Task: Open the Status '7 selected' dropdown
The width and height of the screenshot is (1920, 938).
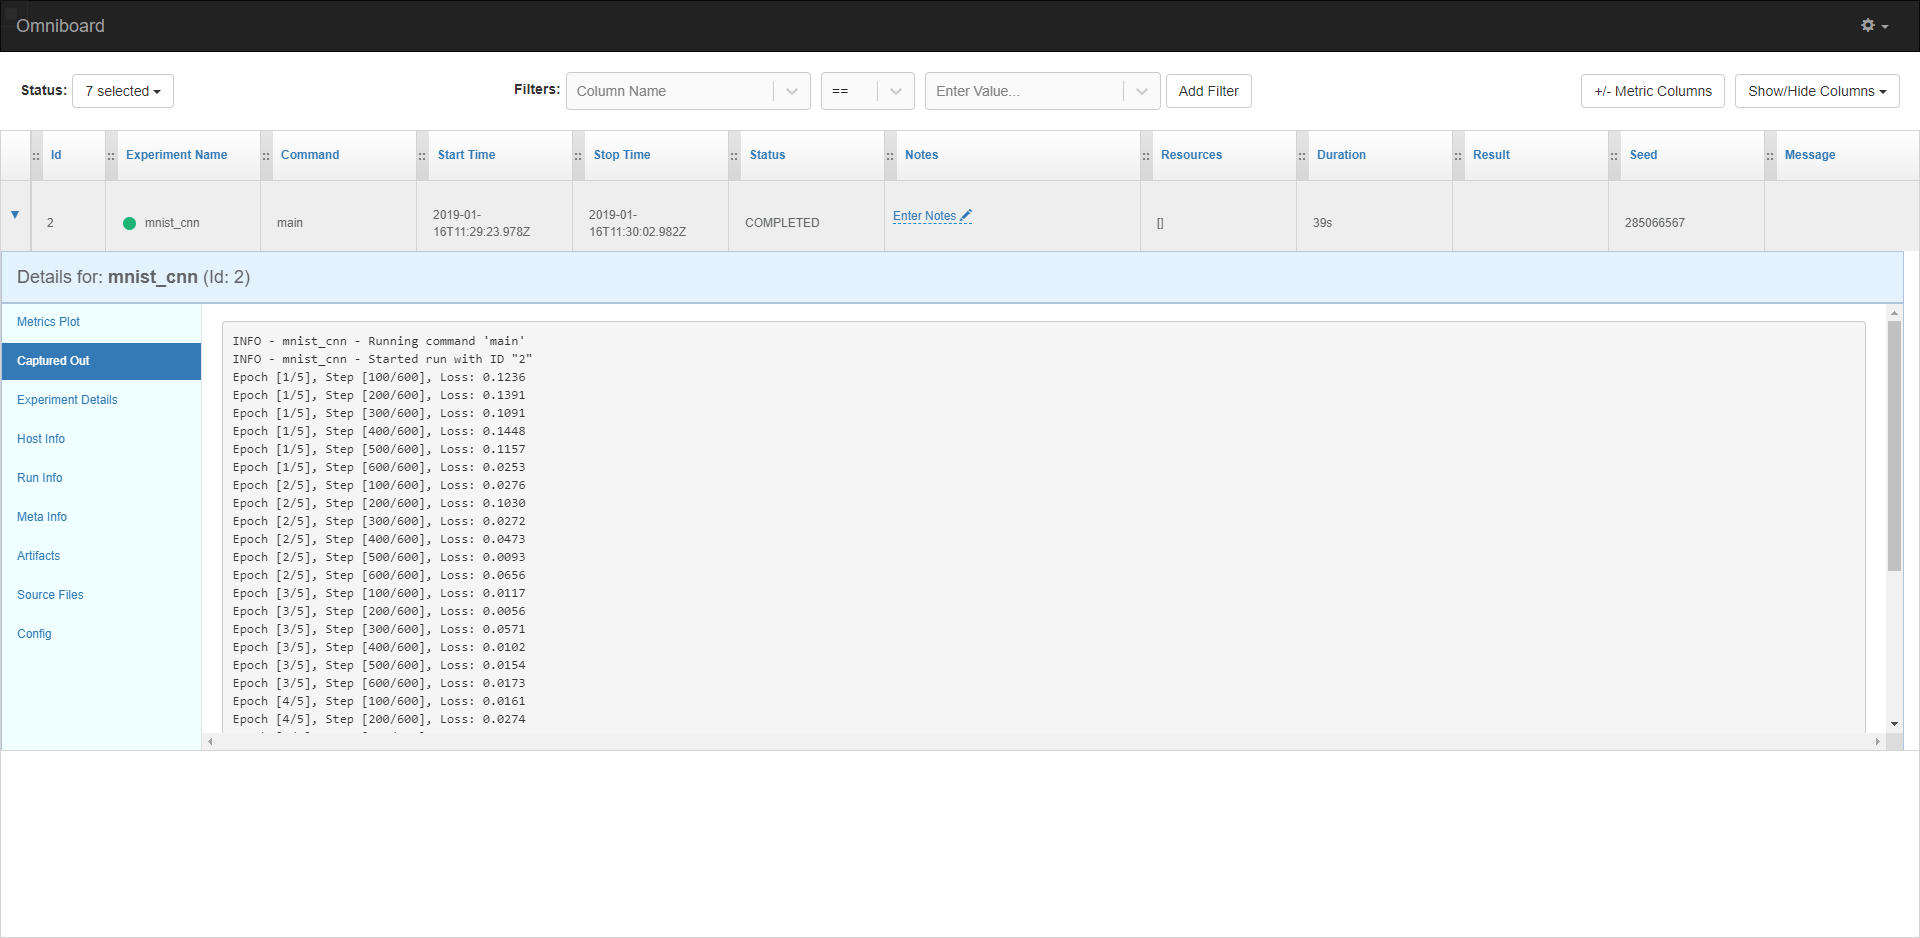Action: [x=123, y=91]
